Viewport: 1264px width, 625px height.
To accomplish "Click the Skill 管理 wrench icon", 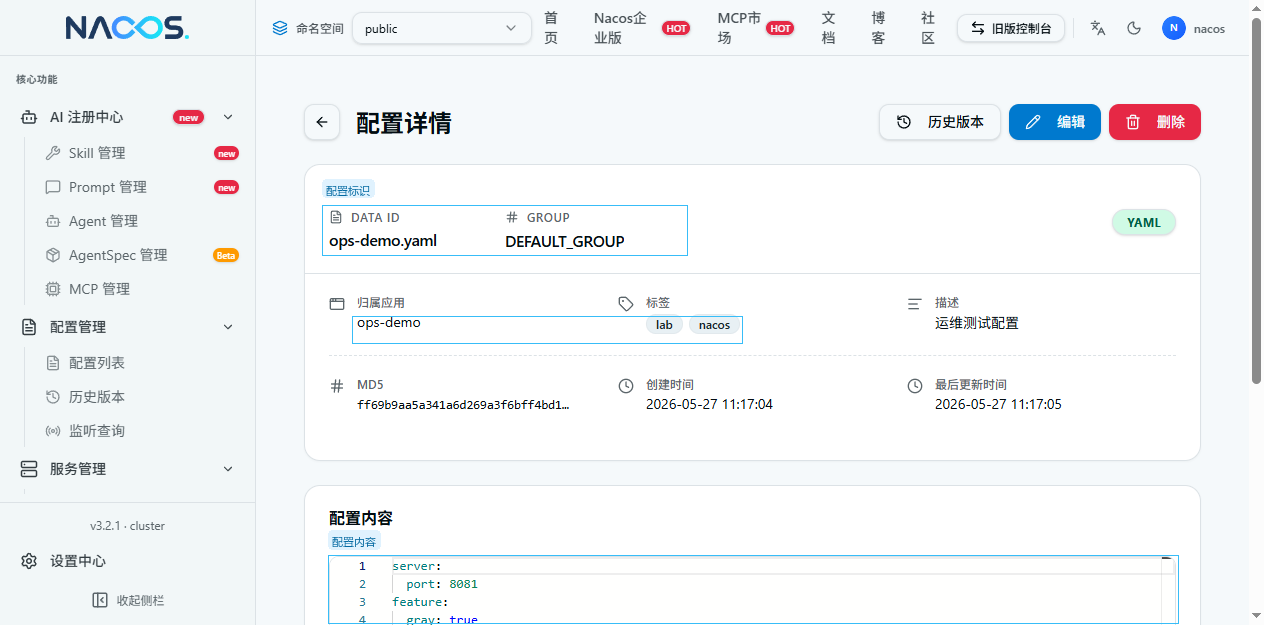I will pos(53,153).
